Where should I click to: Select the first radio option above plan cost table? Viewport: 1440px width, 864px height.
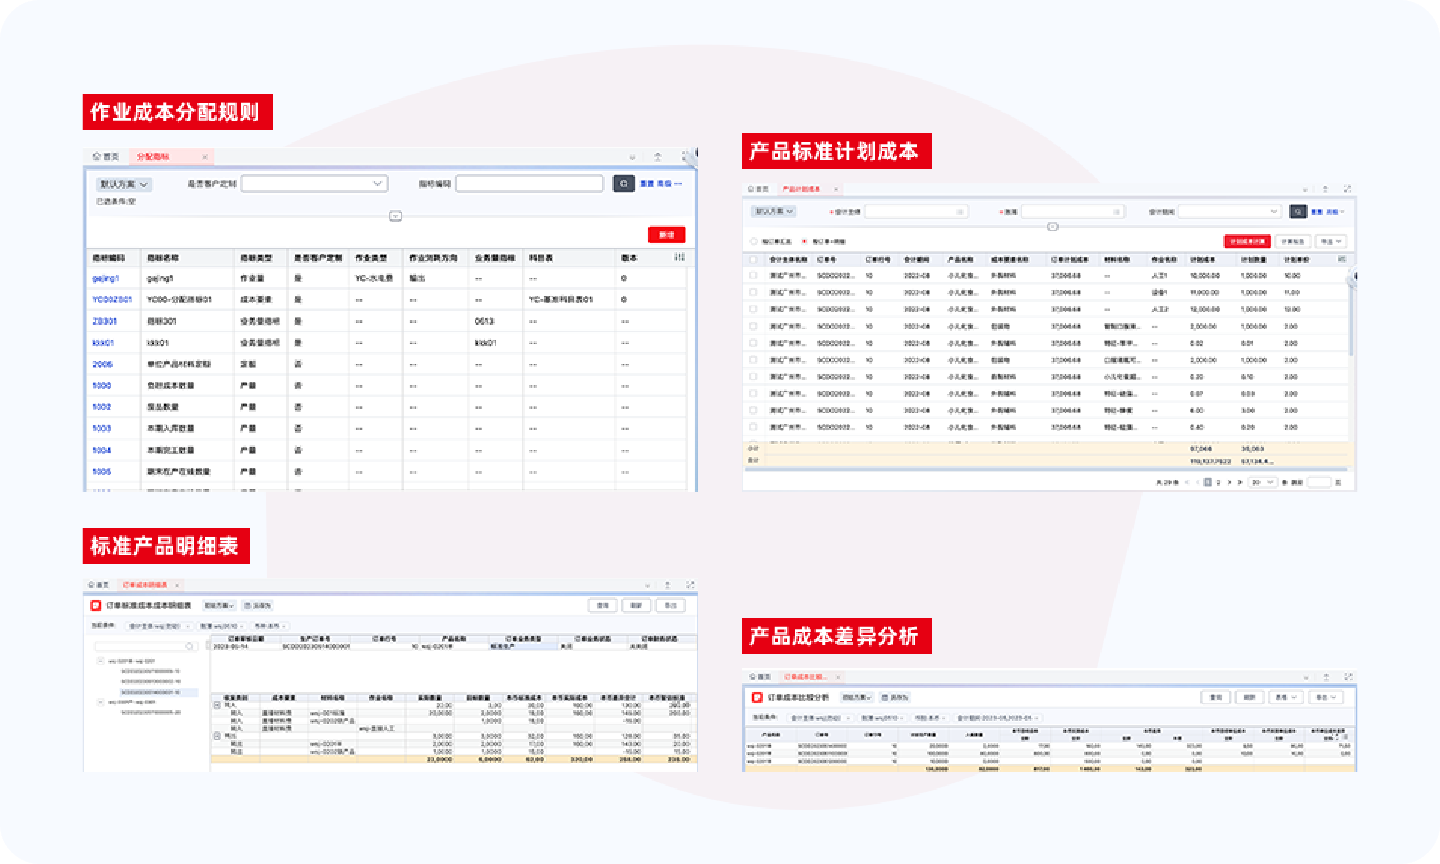754,242
